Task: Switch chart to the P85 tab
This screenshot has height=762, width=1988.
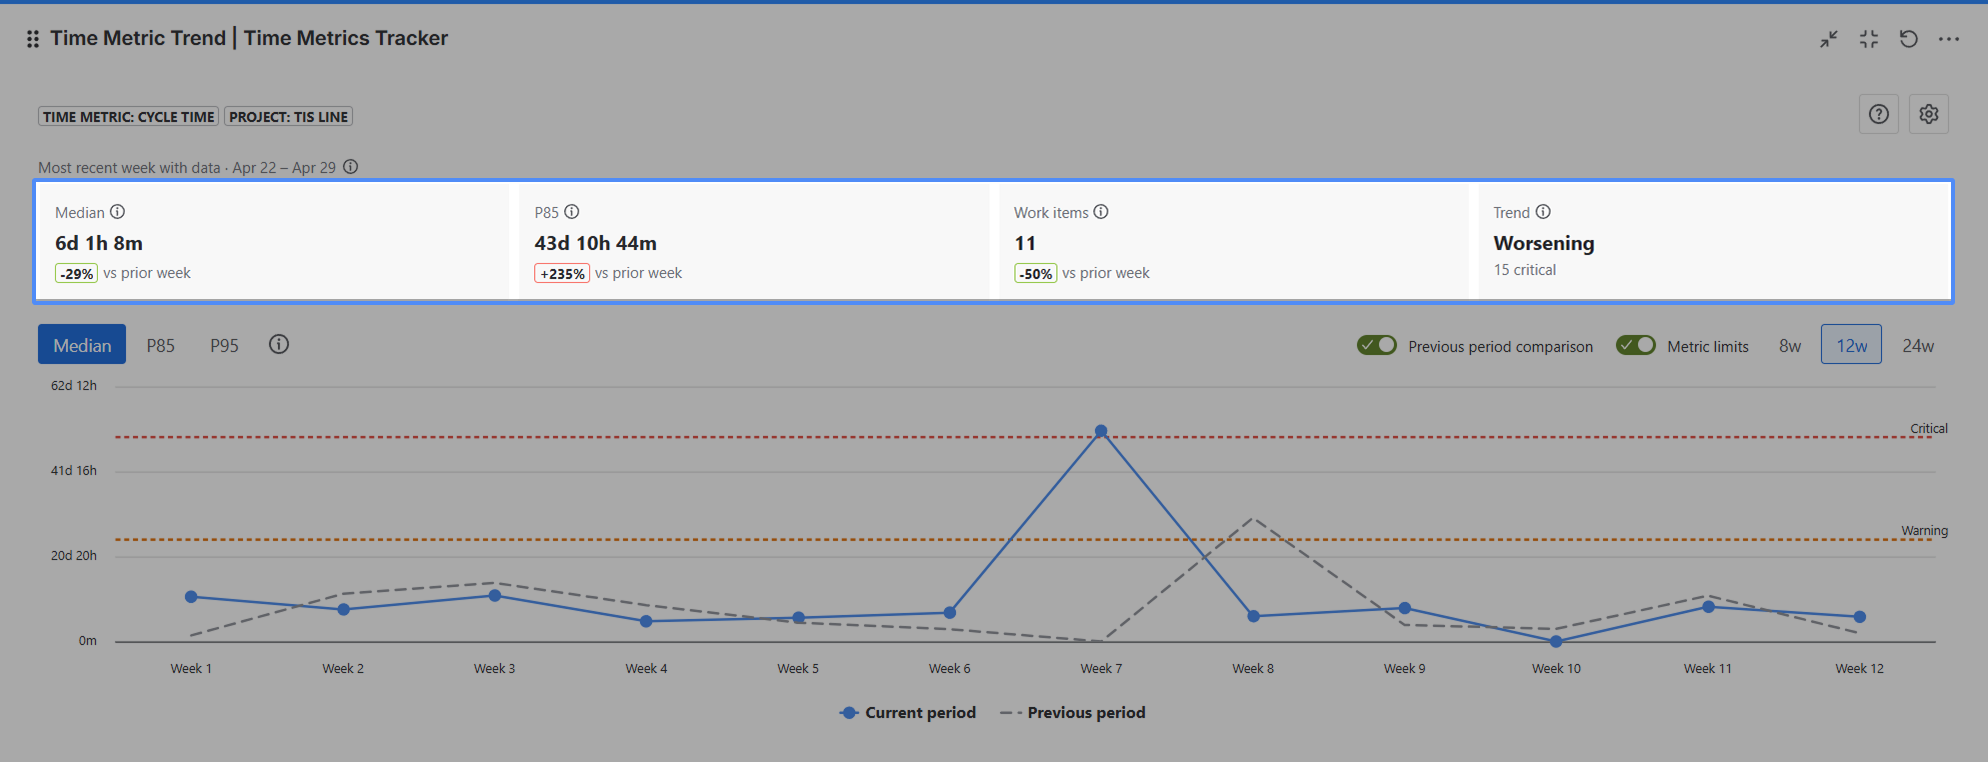Action: click(160, 345)
